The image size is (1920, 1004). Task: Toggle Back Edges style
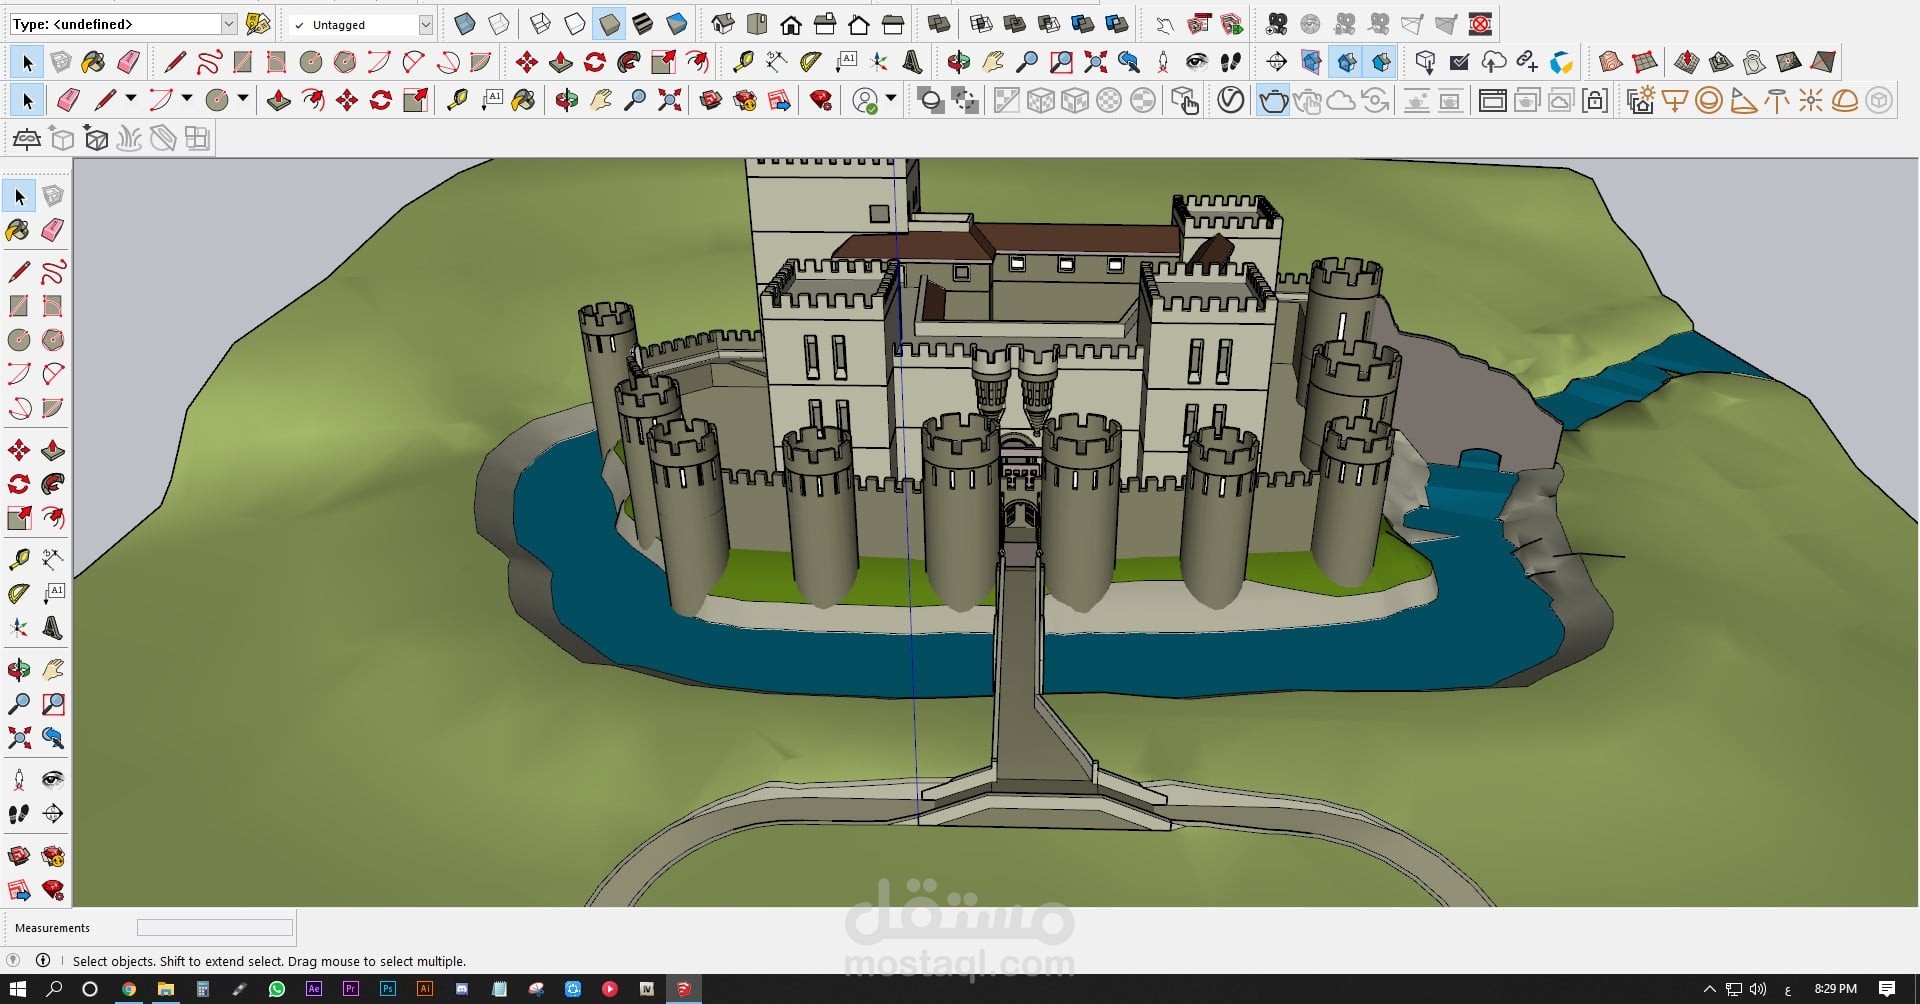[x=498, y=24]
